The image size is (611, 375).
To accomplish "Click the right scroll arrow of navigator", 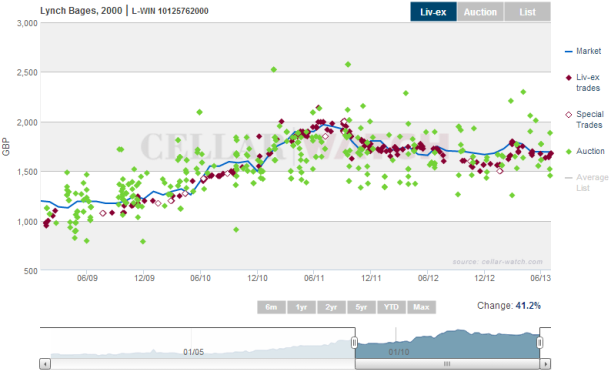I will (x=545, y=364).
